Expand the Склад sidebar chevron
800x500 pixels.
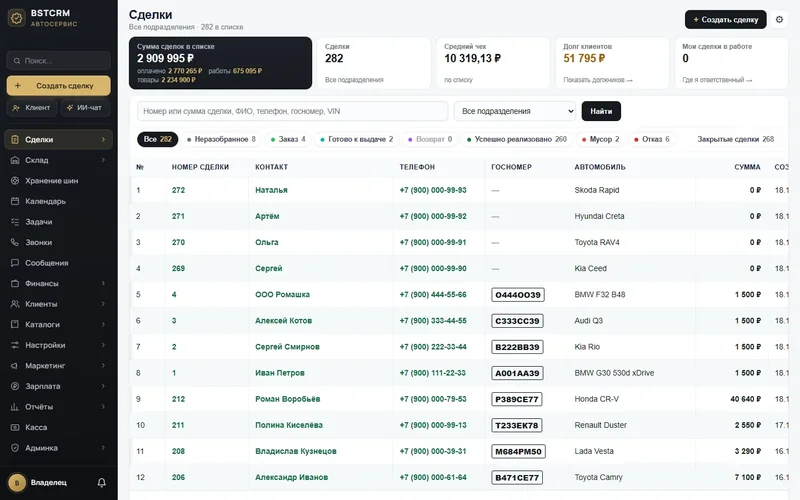(103, 160)
